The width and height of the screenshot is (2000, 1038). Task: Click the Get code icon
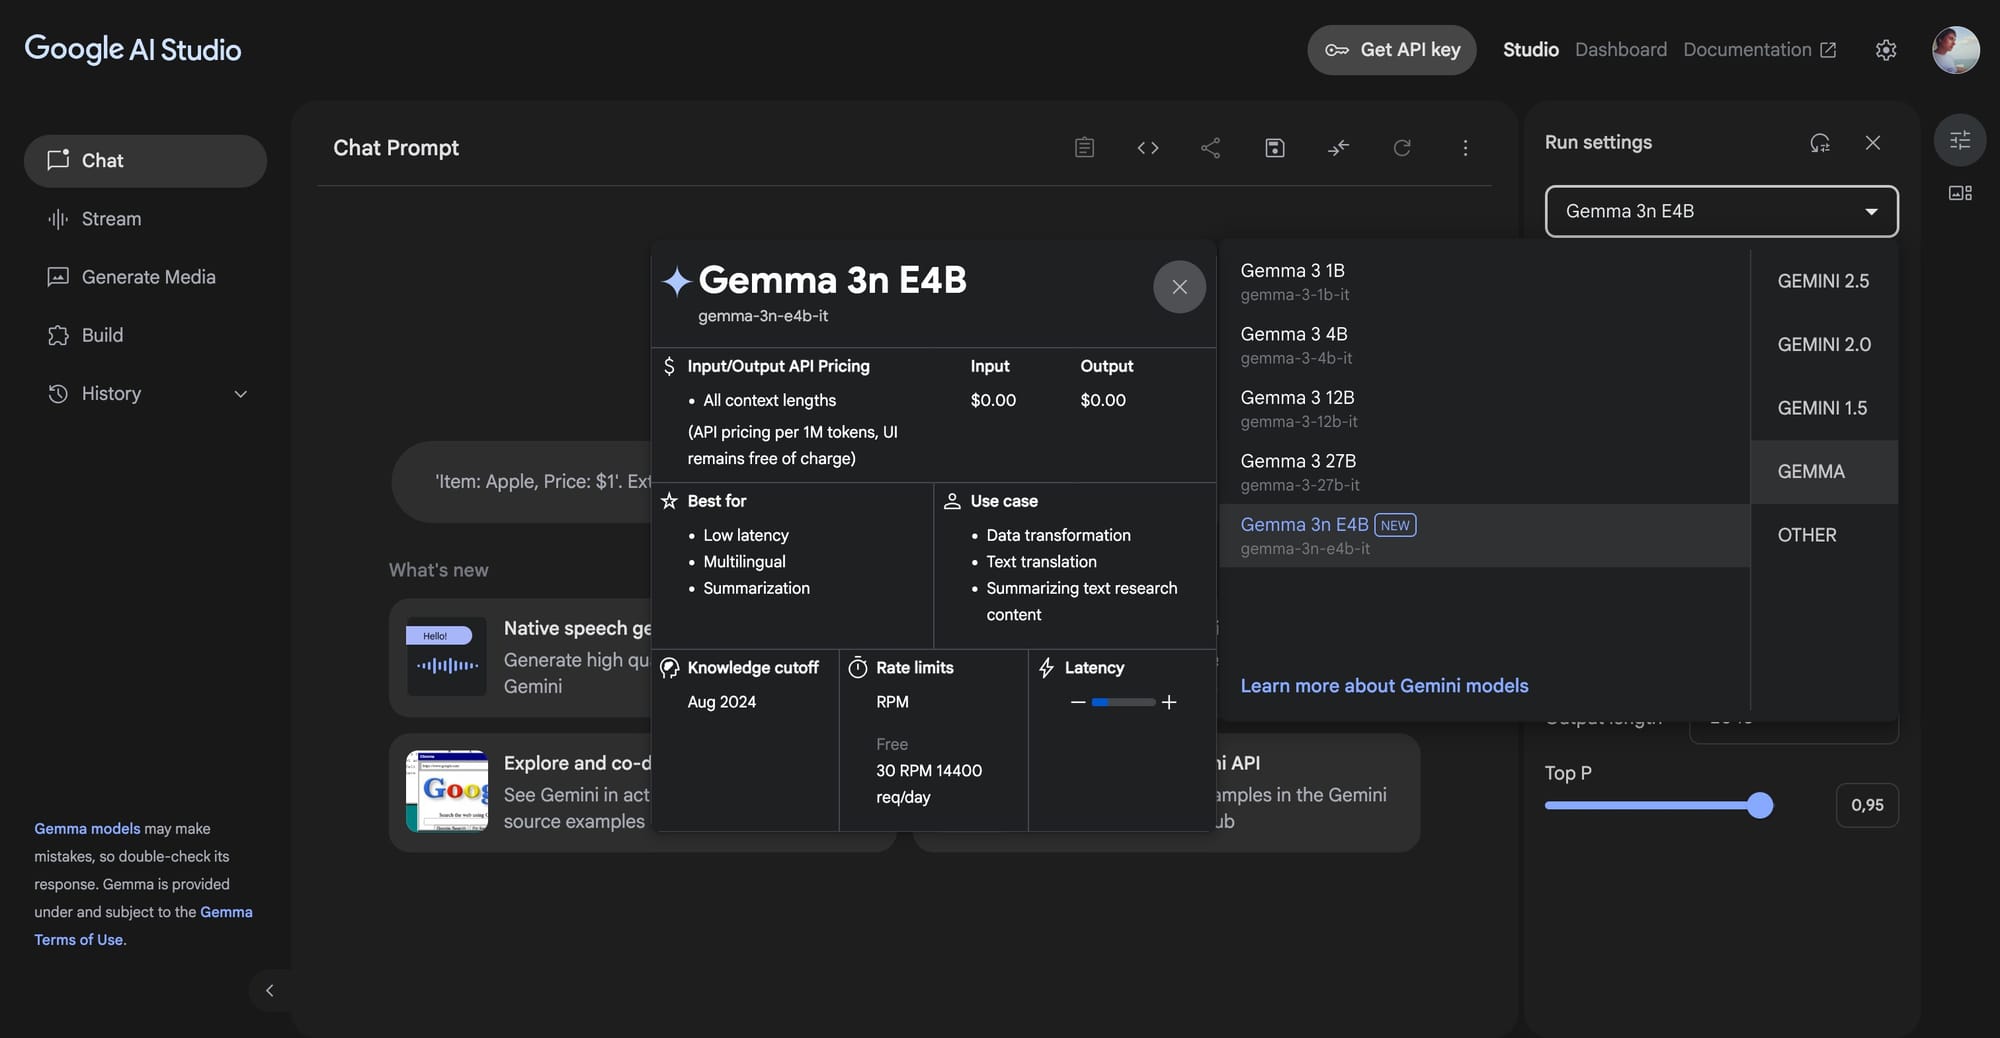(1148, 147)
